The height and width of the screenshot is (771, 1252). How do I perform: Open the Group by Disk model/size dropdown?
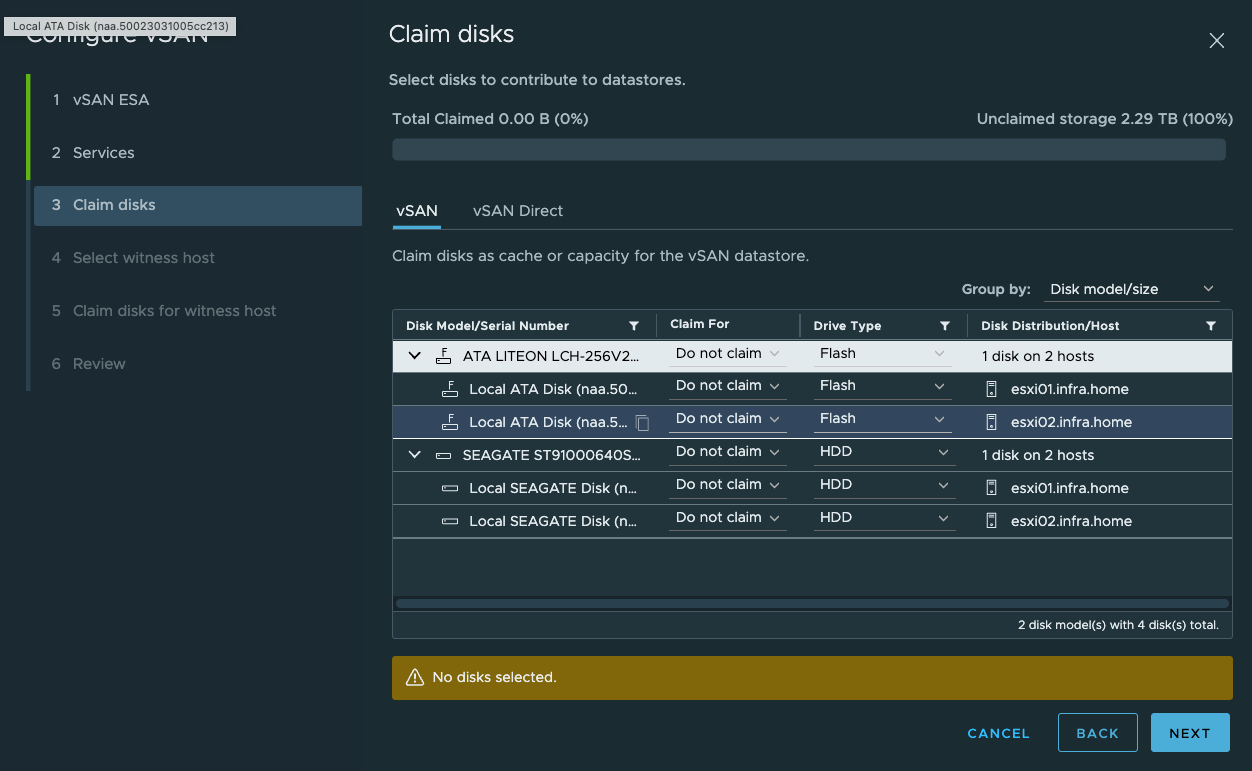click(x=1131, y=289)
